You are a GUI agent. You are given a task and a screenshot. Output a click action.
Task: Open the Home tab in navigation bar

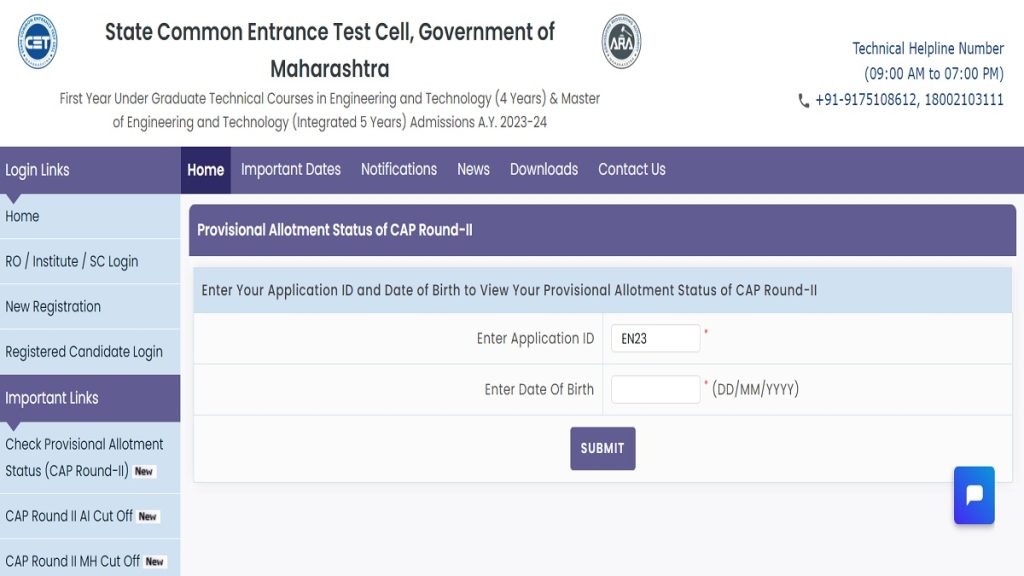pos(205,170)
